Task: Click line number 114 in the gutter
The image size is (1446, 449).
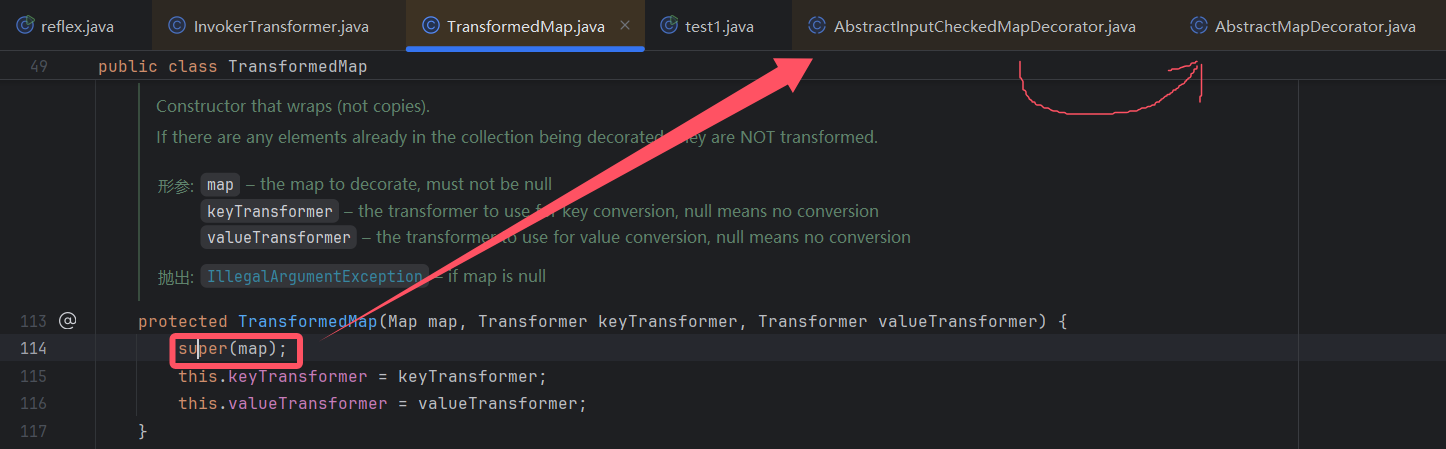Action: point(34,349)
